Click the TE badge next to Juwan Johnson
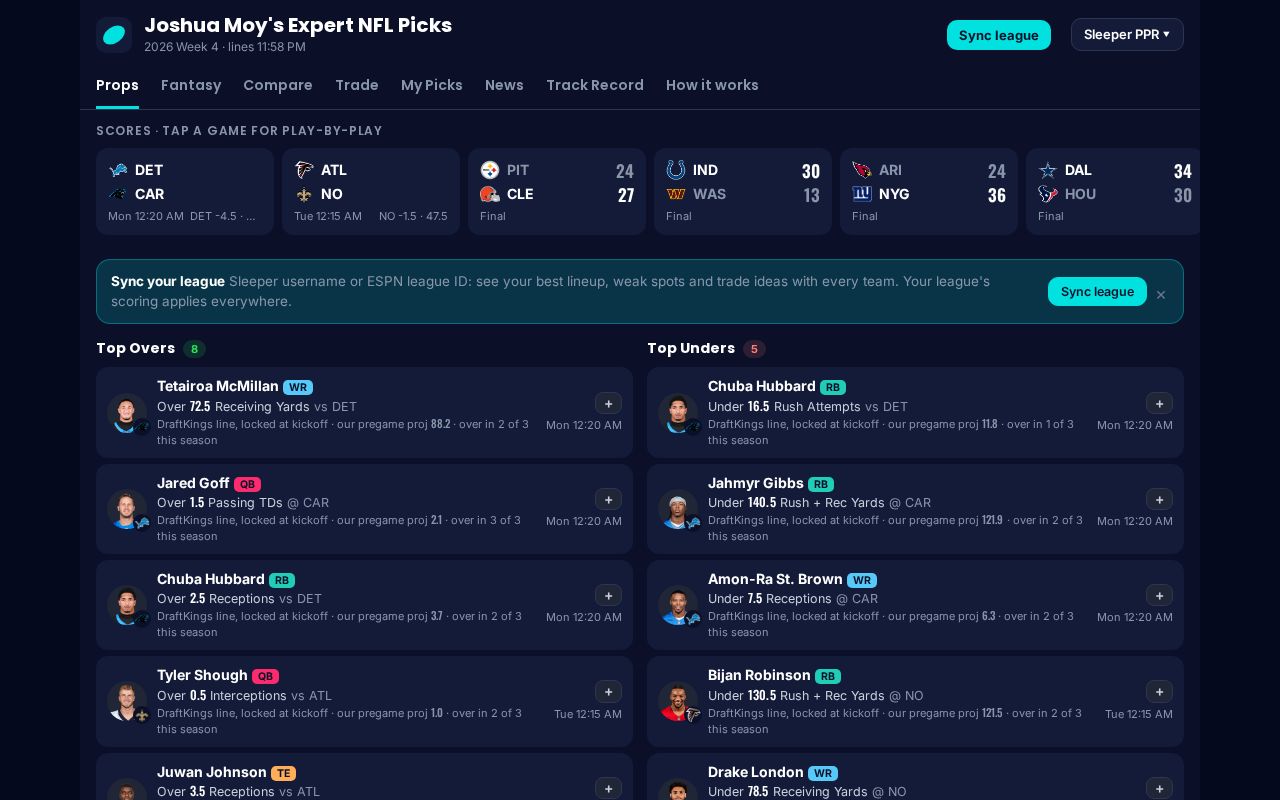The height and width of the screenshot is (800, 1280). tap(283, 773)
